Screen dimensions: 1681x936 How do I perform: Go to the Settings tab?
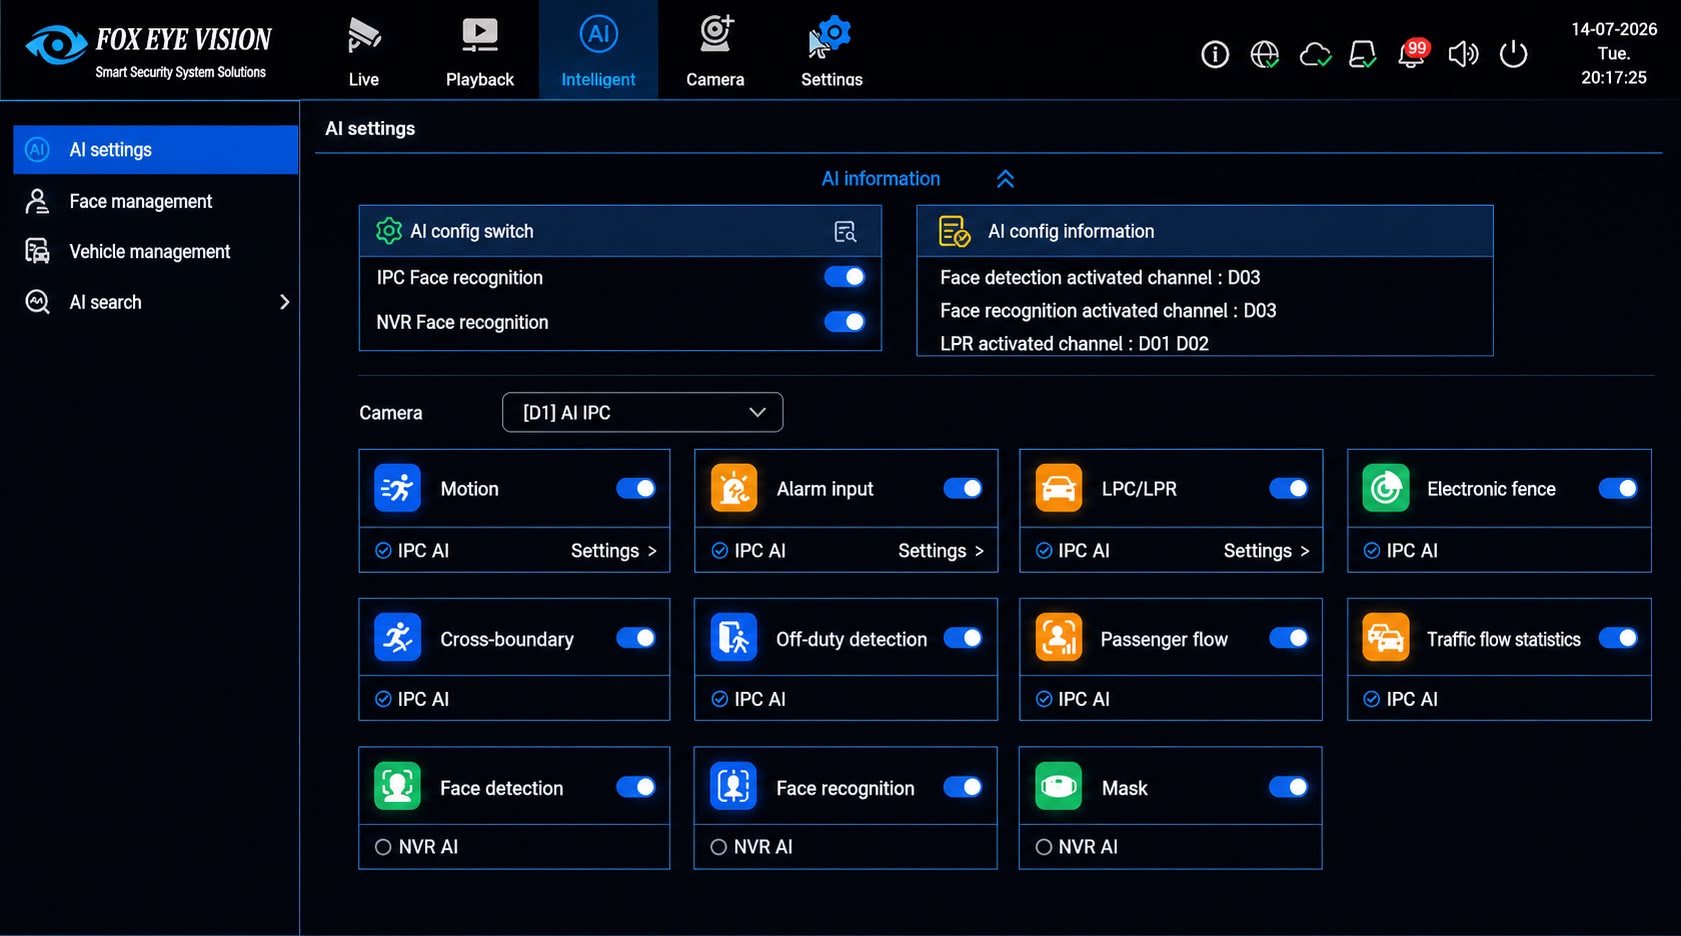coord(832,50)
